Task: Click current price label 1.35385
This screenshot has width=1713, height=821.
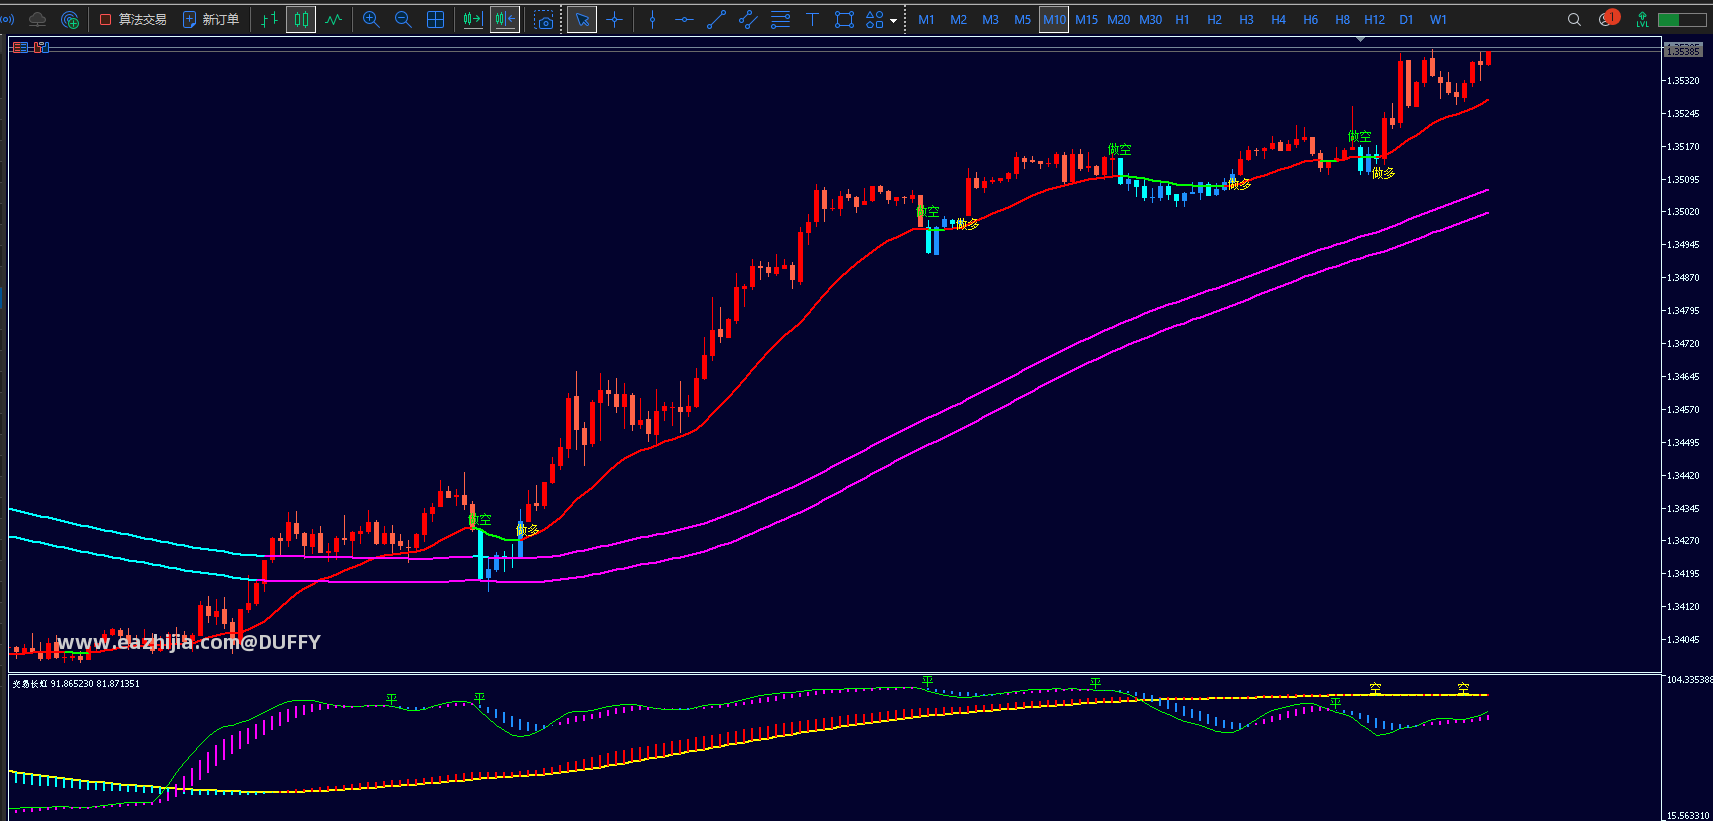Action: [x=1683, y=50]
